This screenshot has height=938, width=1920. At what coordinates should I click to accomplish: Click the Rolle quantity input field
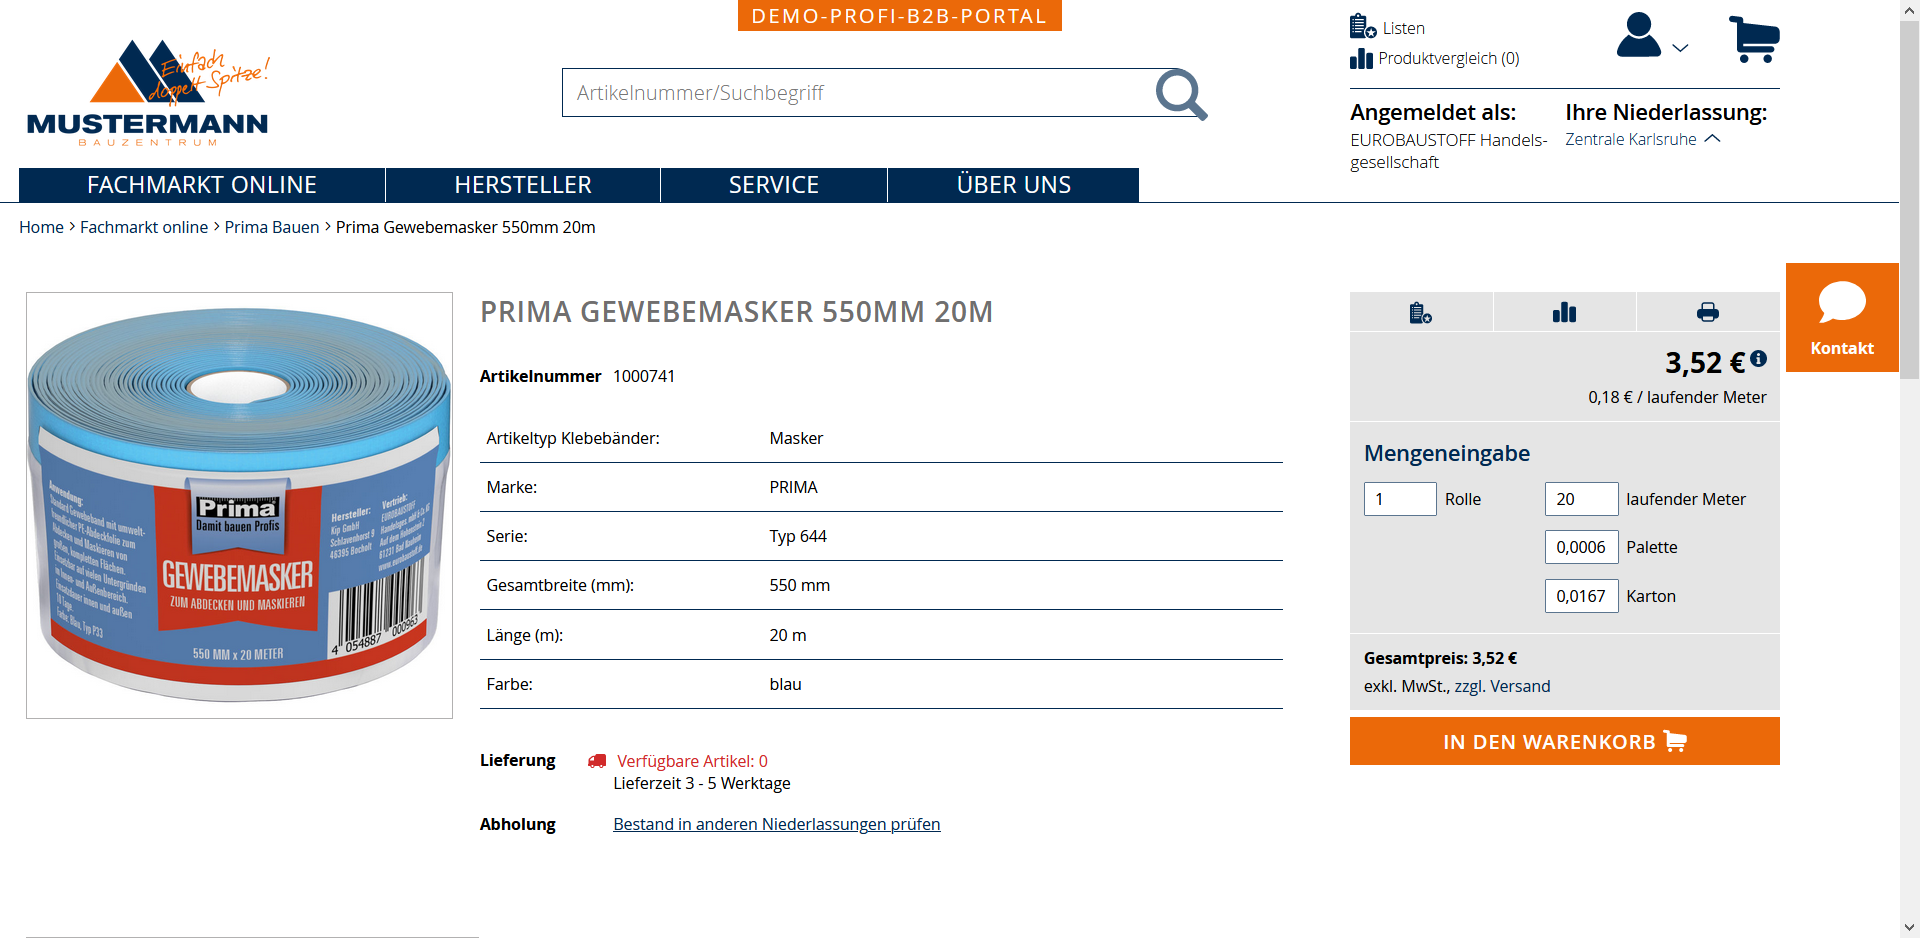(x=1399, y=499)
